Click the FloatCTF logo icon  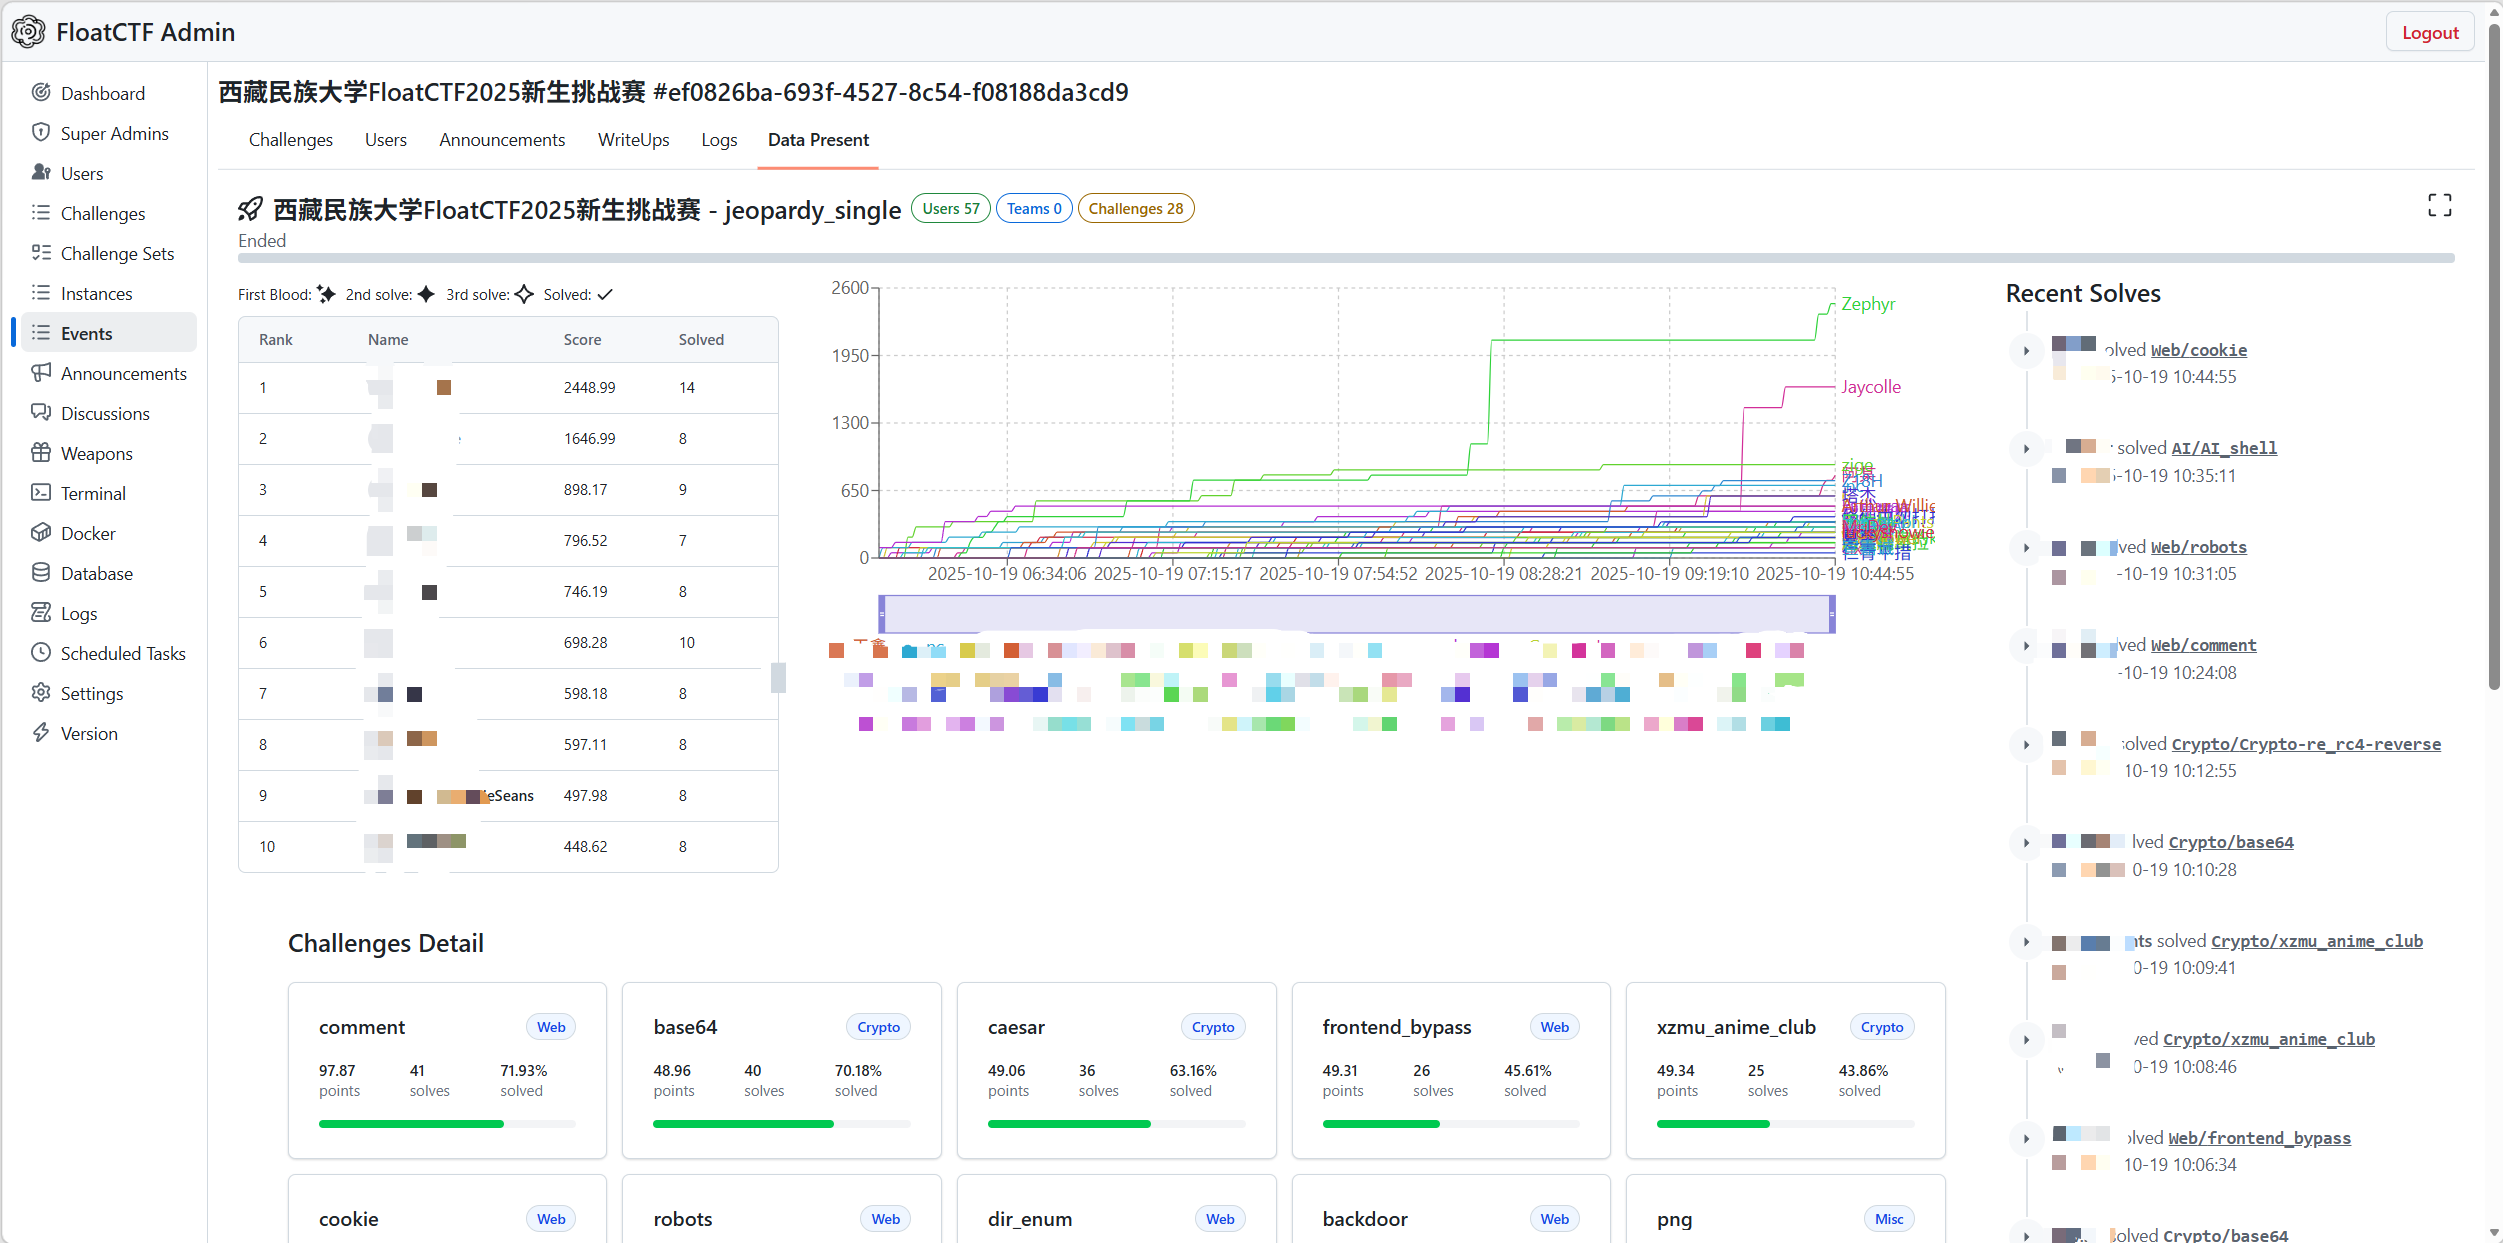[28, 32]
